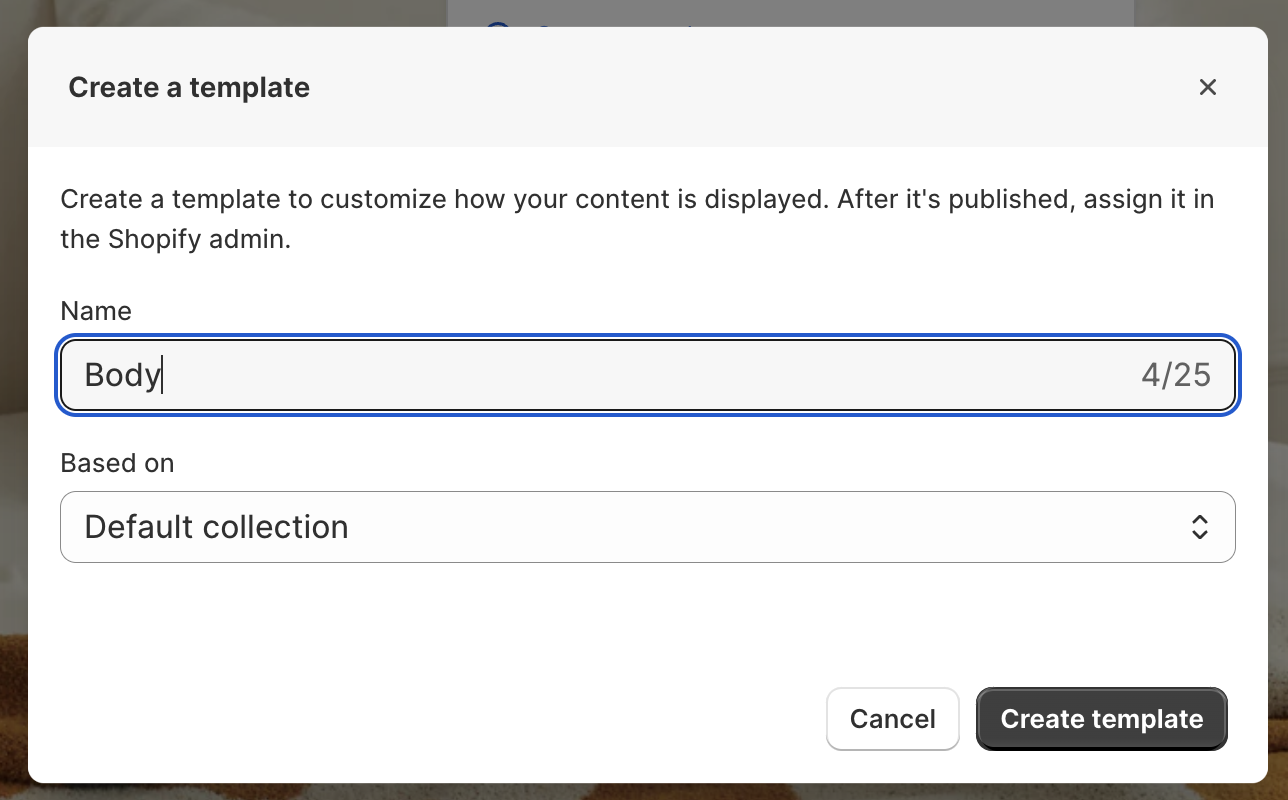Viewport: 1288px width, 800px height.
Task: Click the up-down chevron in Based on selector
Action: tap(1200, 527)
